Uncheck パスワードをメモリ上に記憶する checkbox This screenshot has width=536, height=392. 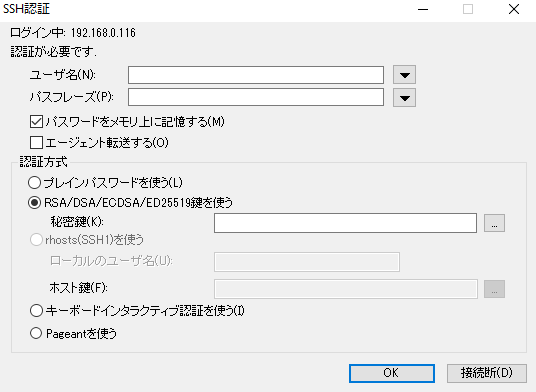[36, 121]
